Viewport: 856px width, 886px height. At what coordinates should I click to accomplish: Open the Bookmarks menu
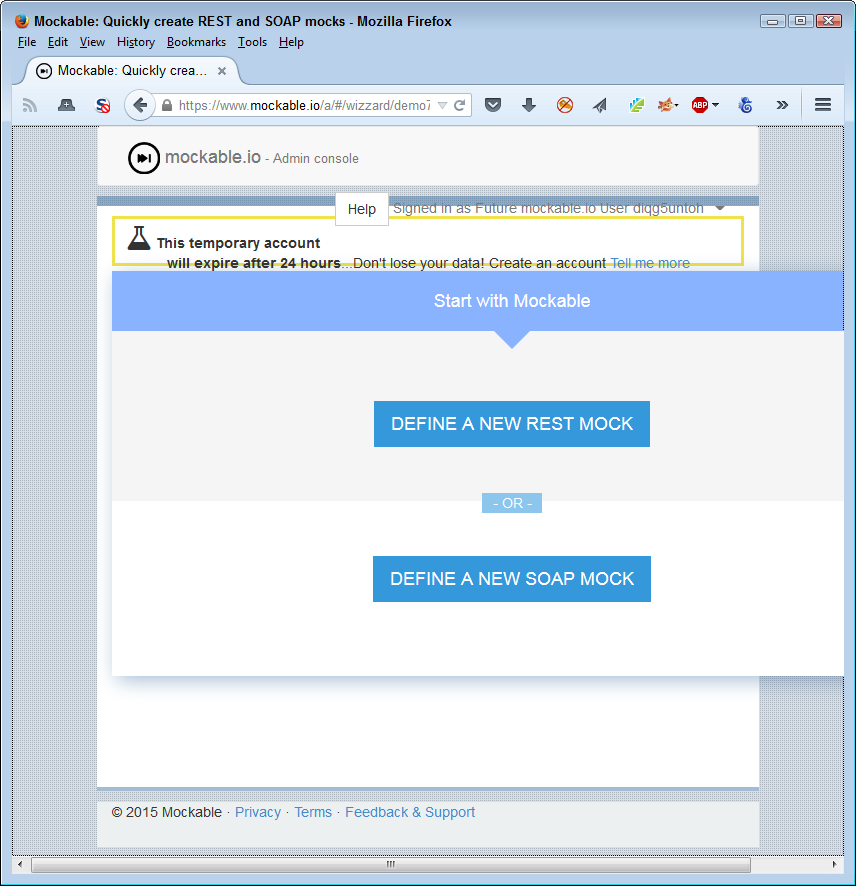(x=196, y=42)
